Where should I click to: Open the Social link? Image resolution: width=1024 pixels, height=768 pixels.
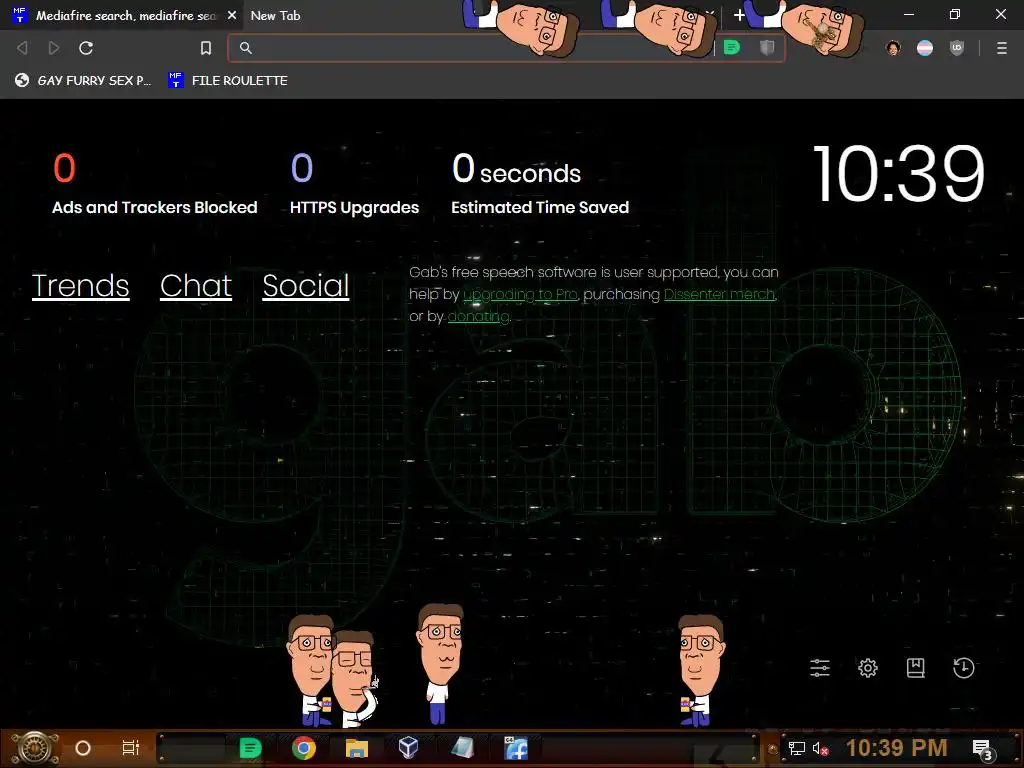(306, 285)
